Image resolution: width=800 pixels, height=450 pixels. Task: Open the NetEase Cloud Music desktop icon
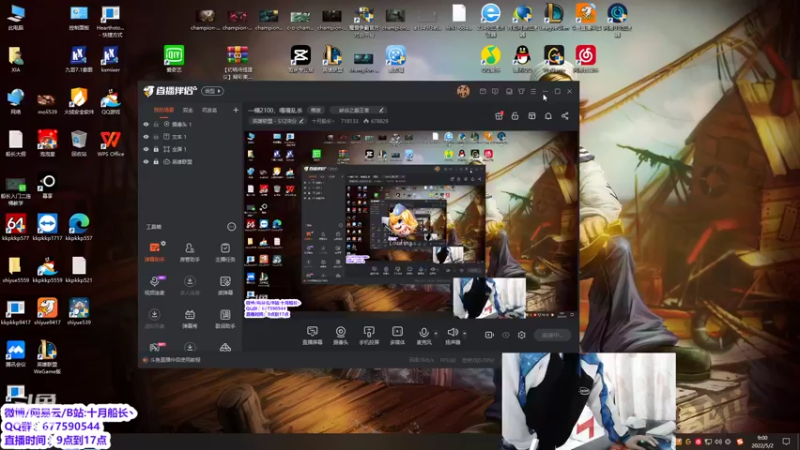[x=585, y=59]
